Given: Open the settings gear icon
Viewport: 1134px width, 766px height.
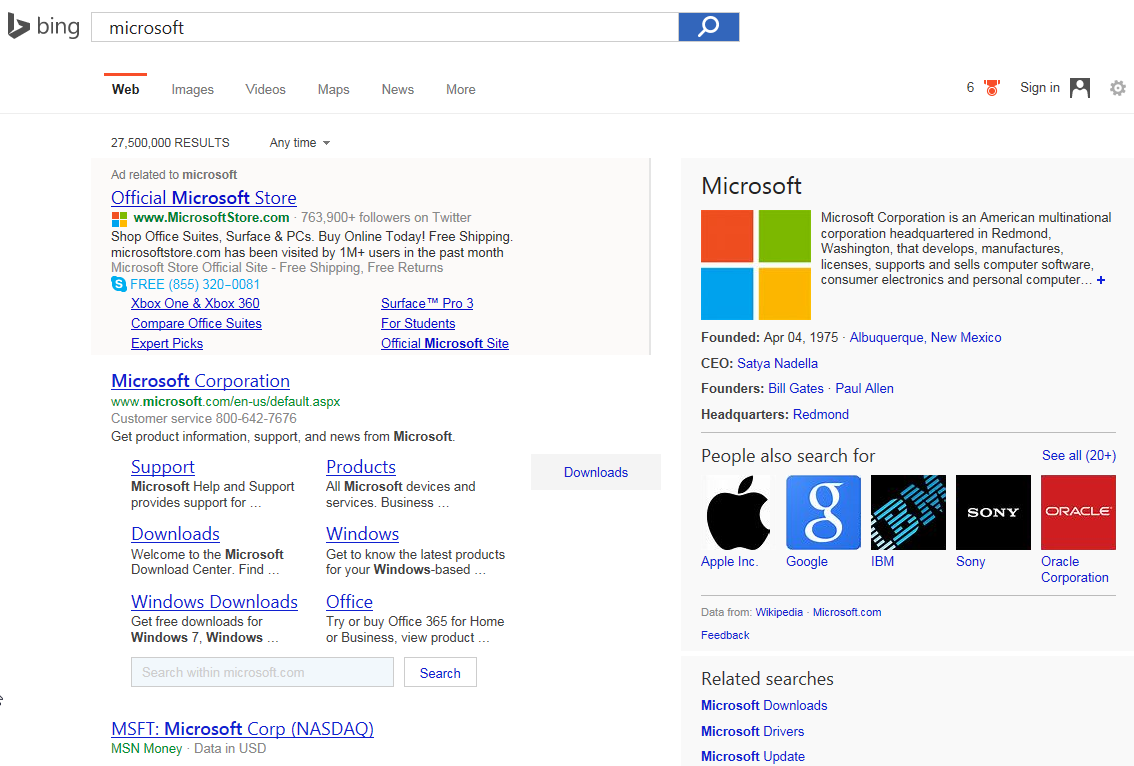Looking at the screenshot, I should pos(1118,88).
